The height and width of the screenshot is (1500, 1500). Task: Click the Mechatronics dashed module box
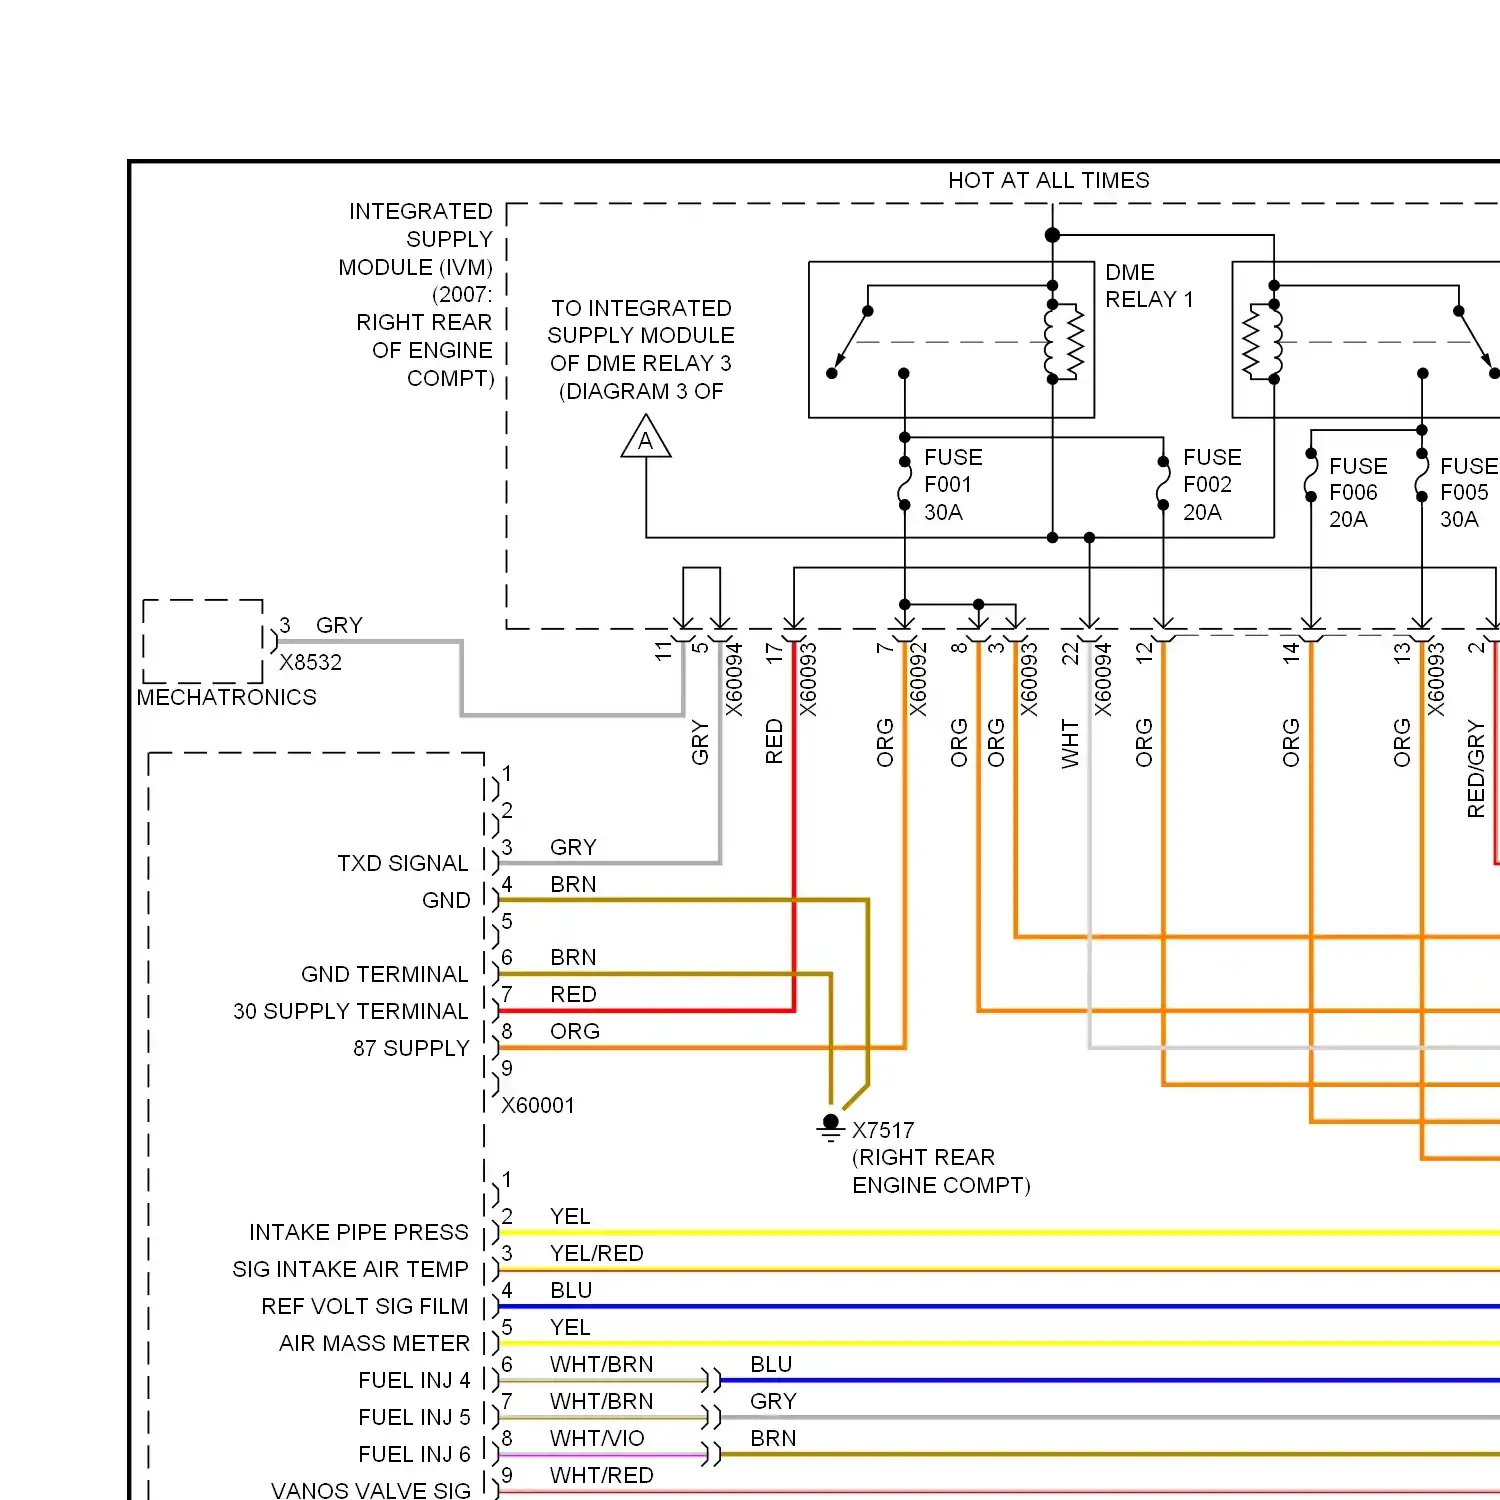pyautogui.click(x=203, y=641)
